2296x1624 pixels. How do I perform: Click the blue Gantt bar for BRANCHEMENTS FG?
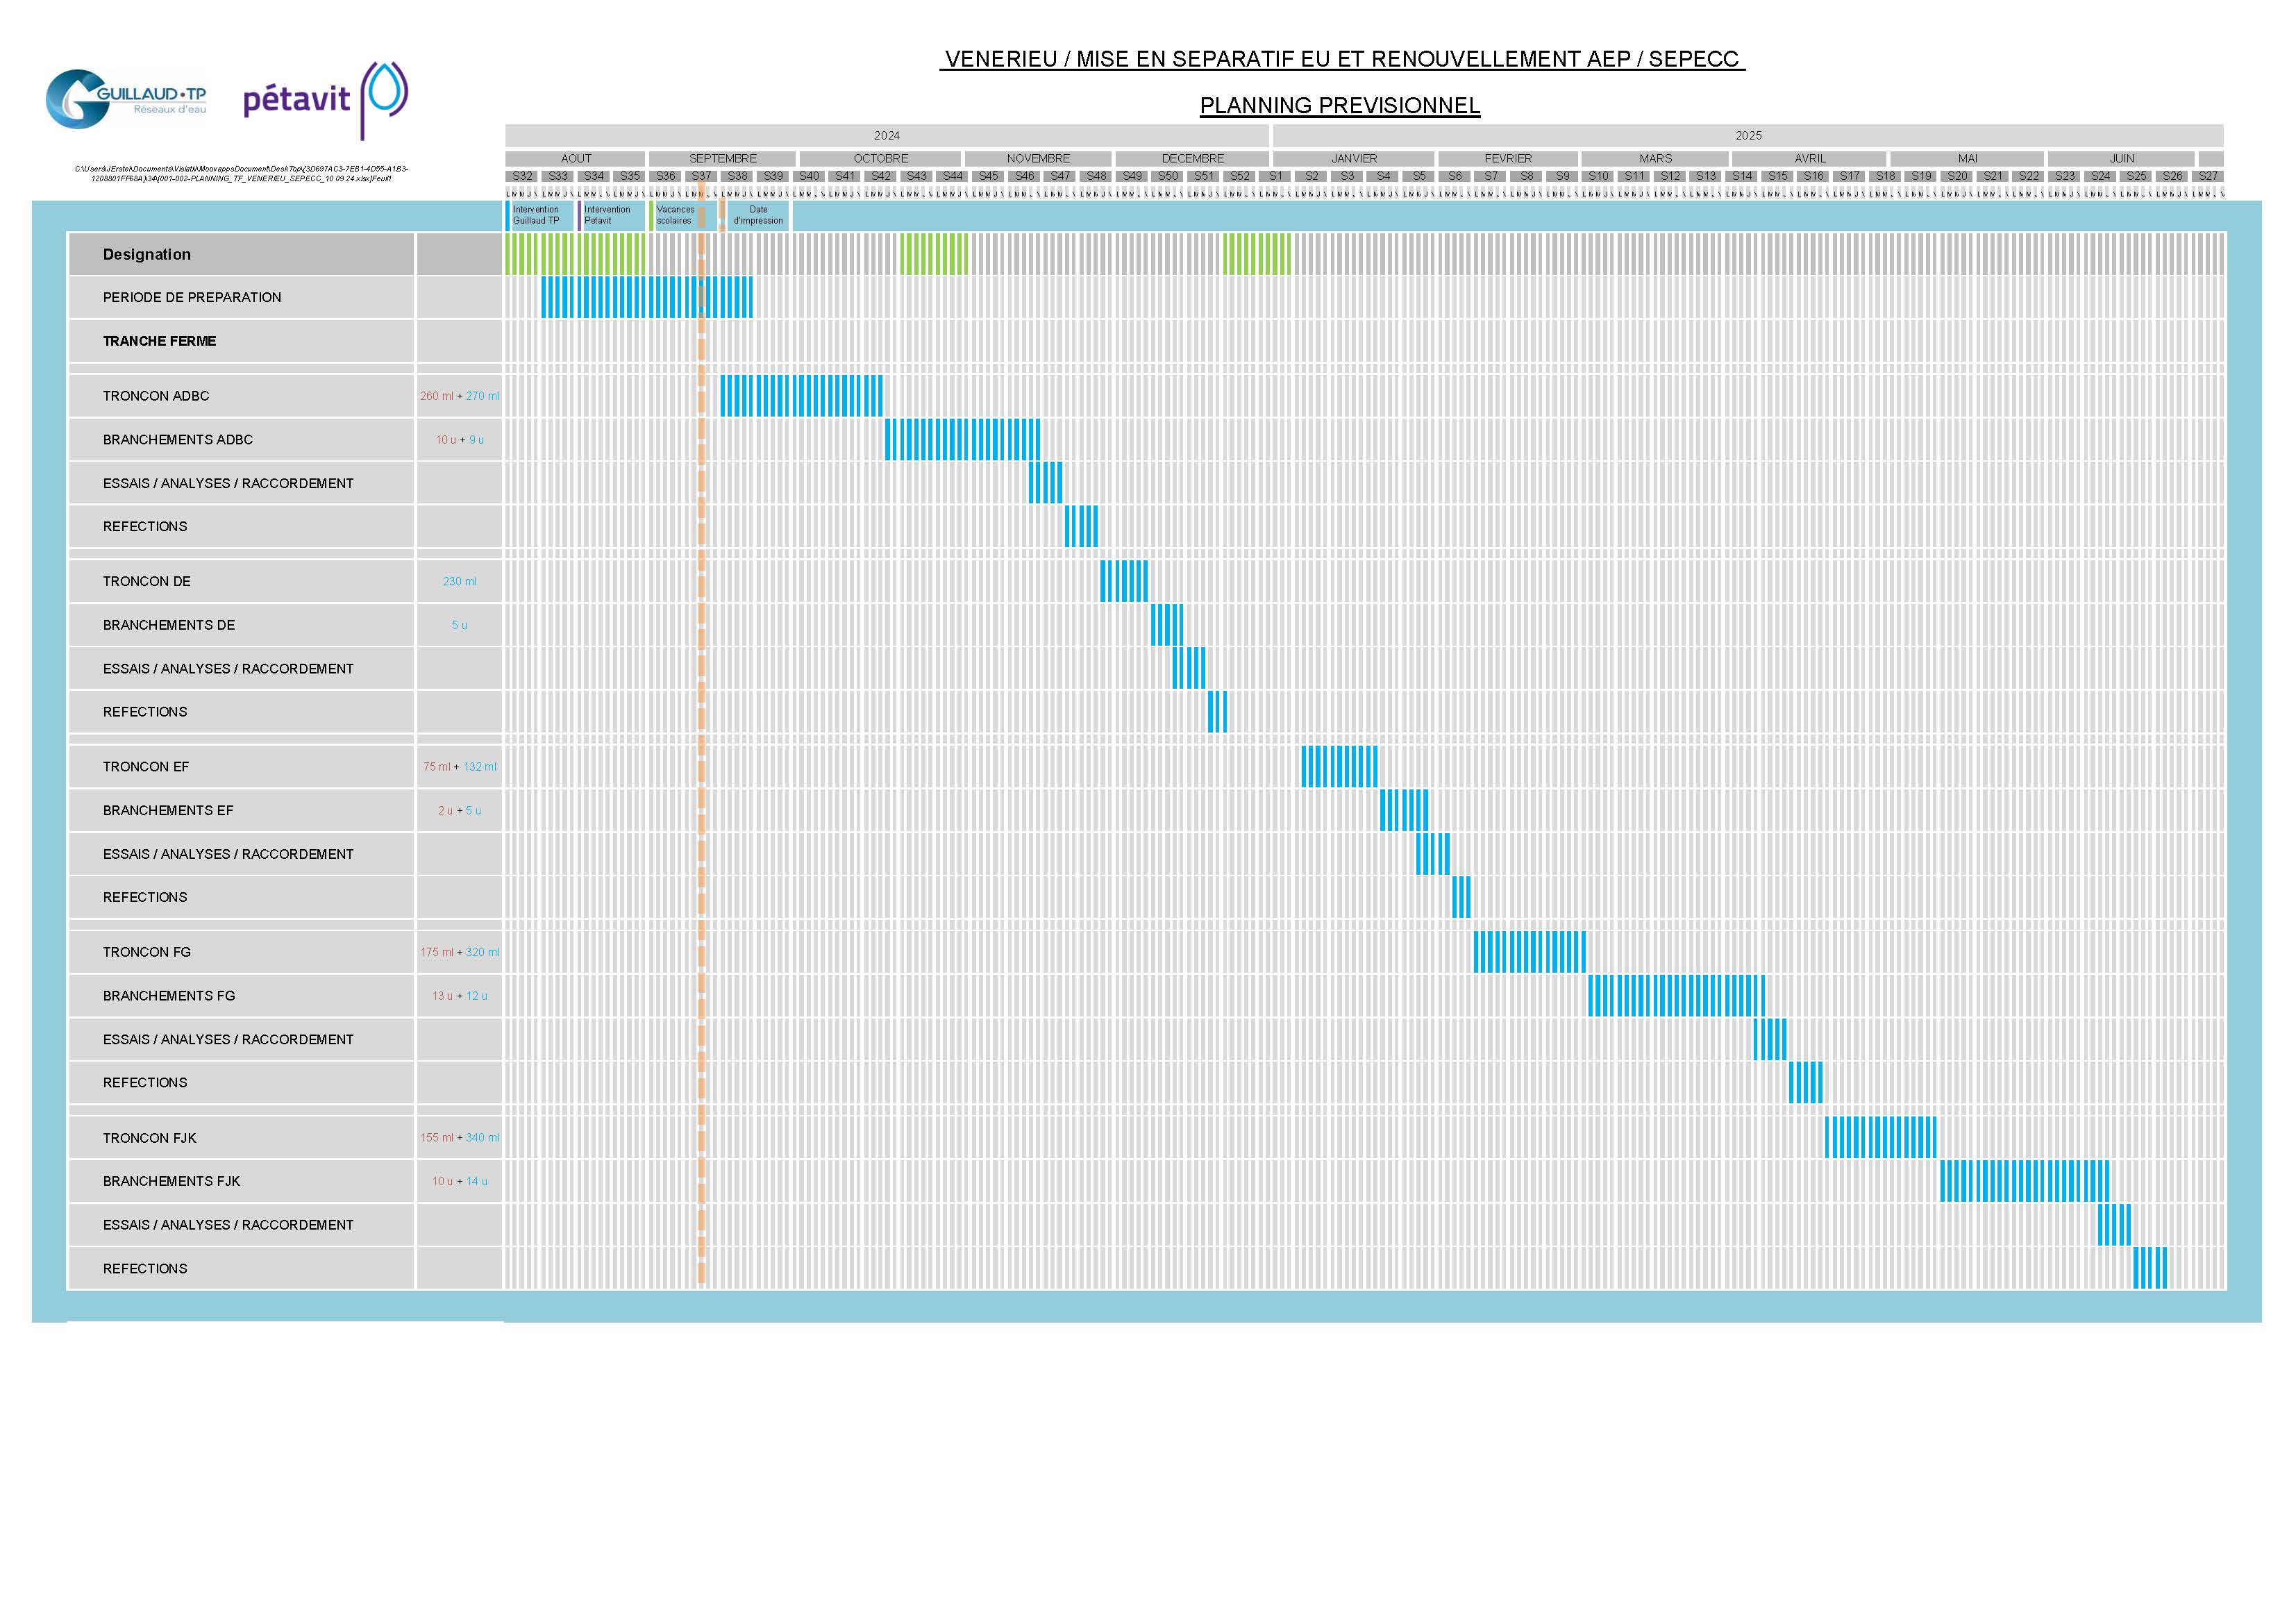(x=1676, y=996)
